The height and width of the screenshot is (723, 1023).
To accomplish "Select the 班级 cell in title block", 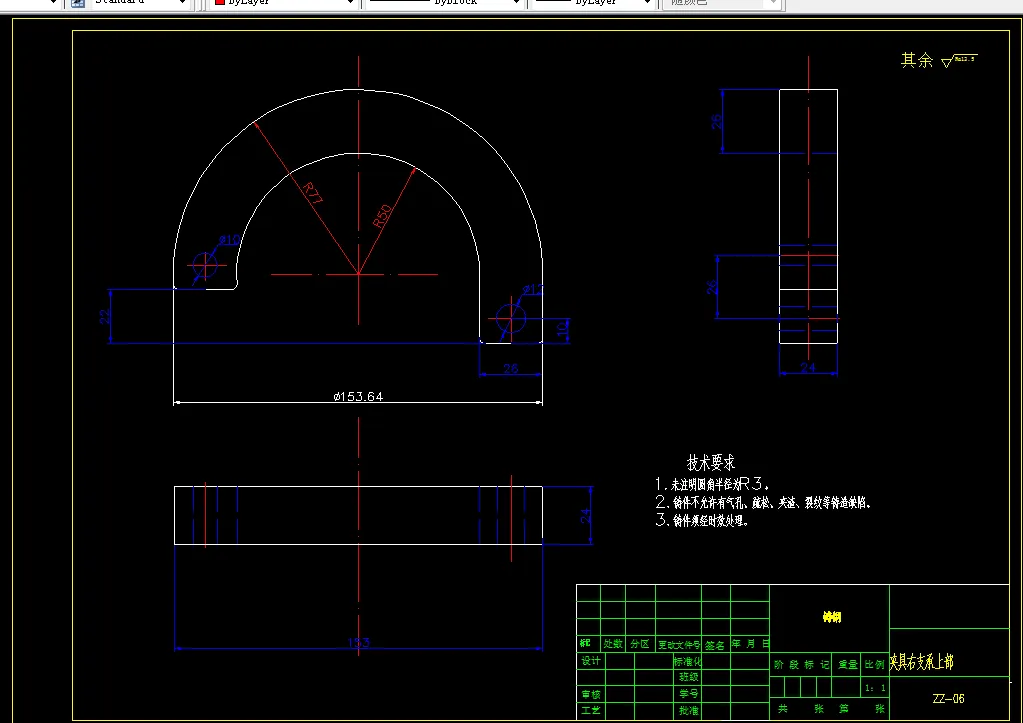I will pos(689,677).
